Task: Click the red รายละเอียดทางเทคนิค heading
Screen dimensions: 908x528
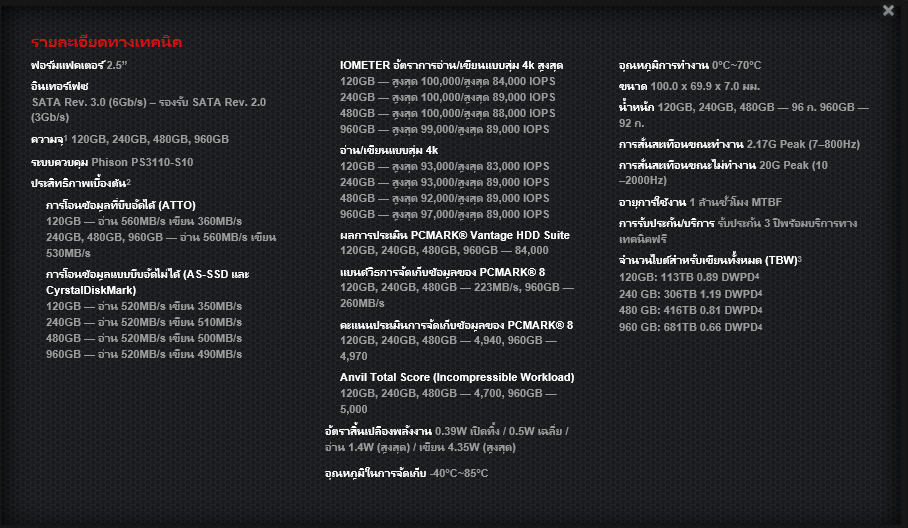Action: coord(106,43)
